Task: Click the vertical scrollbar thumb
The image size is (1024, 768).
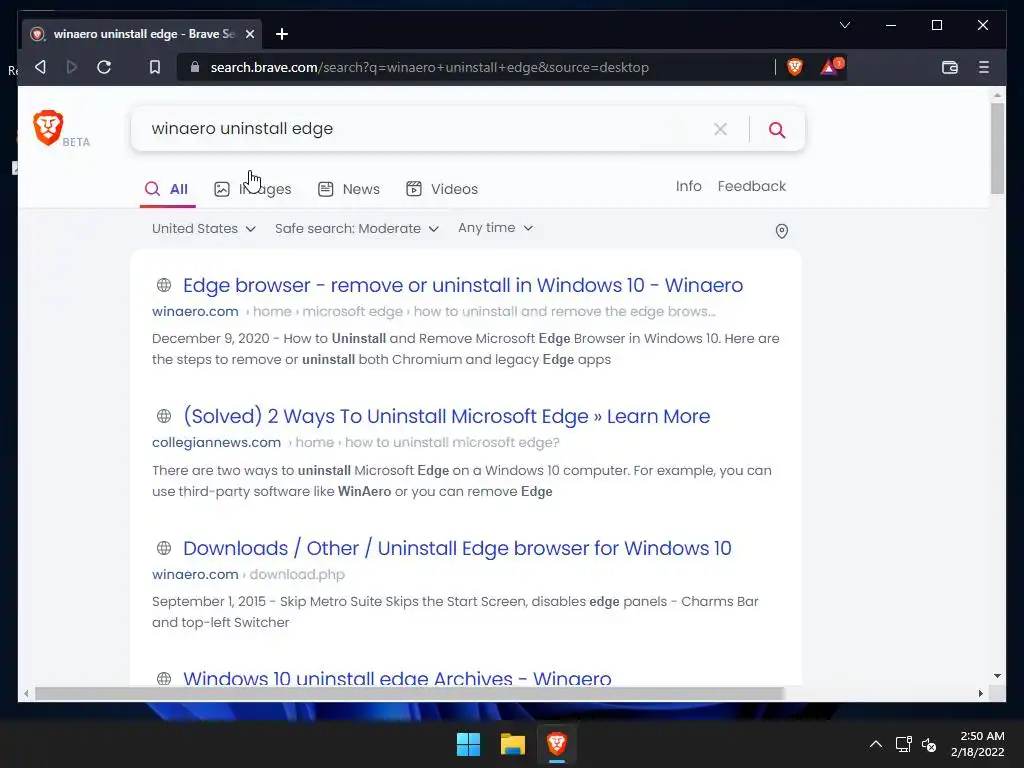Action: coord(997,148)
